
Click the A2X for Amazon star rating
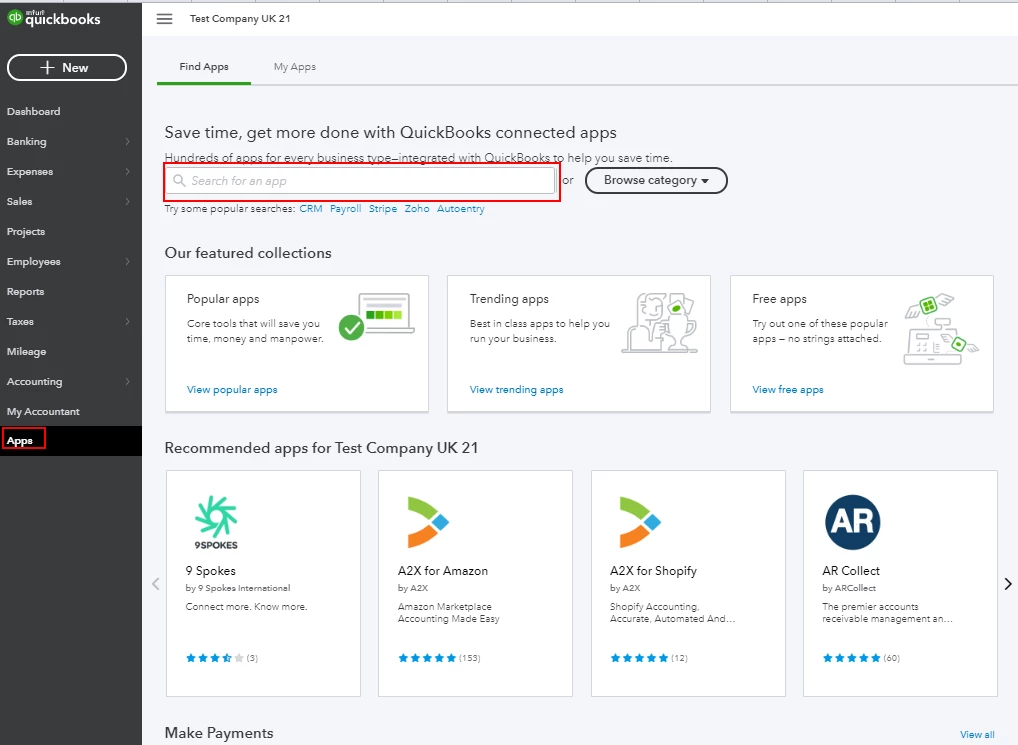point(427,658)
